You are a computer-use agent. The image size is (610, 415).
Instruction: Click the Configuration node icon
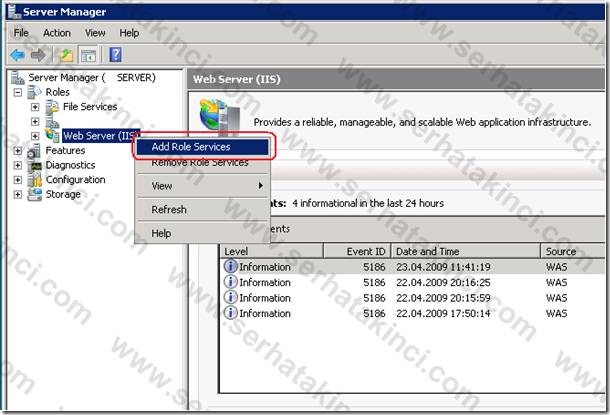click(34, 180)
